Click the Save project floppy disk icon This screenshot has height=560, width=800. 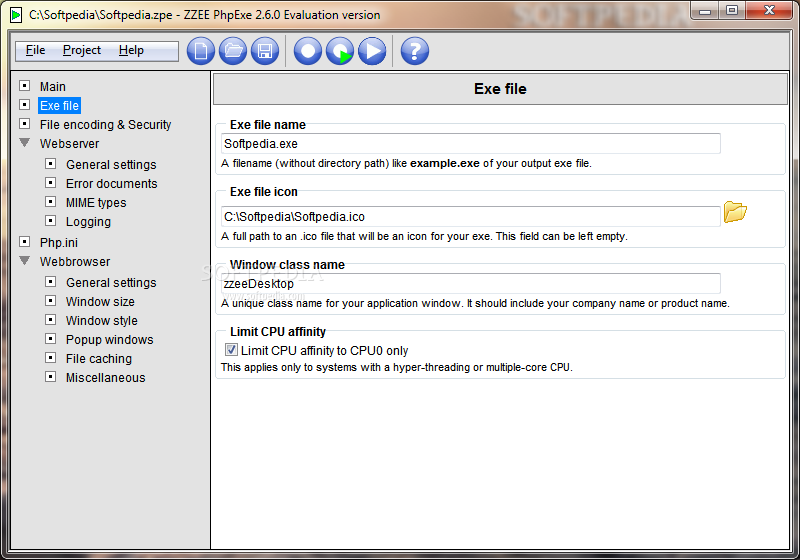265,51
